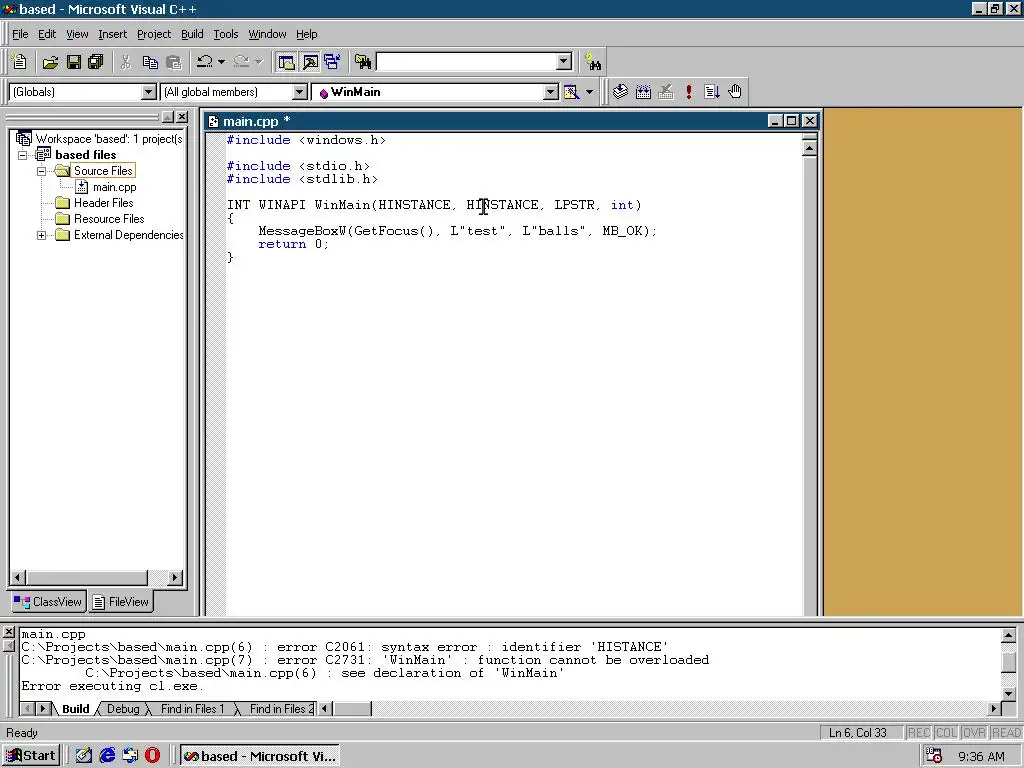This screenshot has height=768, width=1024.
Task: Switch to the Find in Files 1 tab
Action: (x=192, y=709)
